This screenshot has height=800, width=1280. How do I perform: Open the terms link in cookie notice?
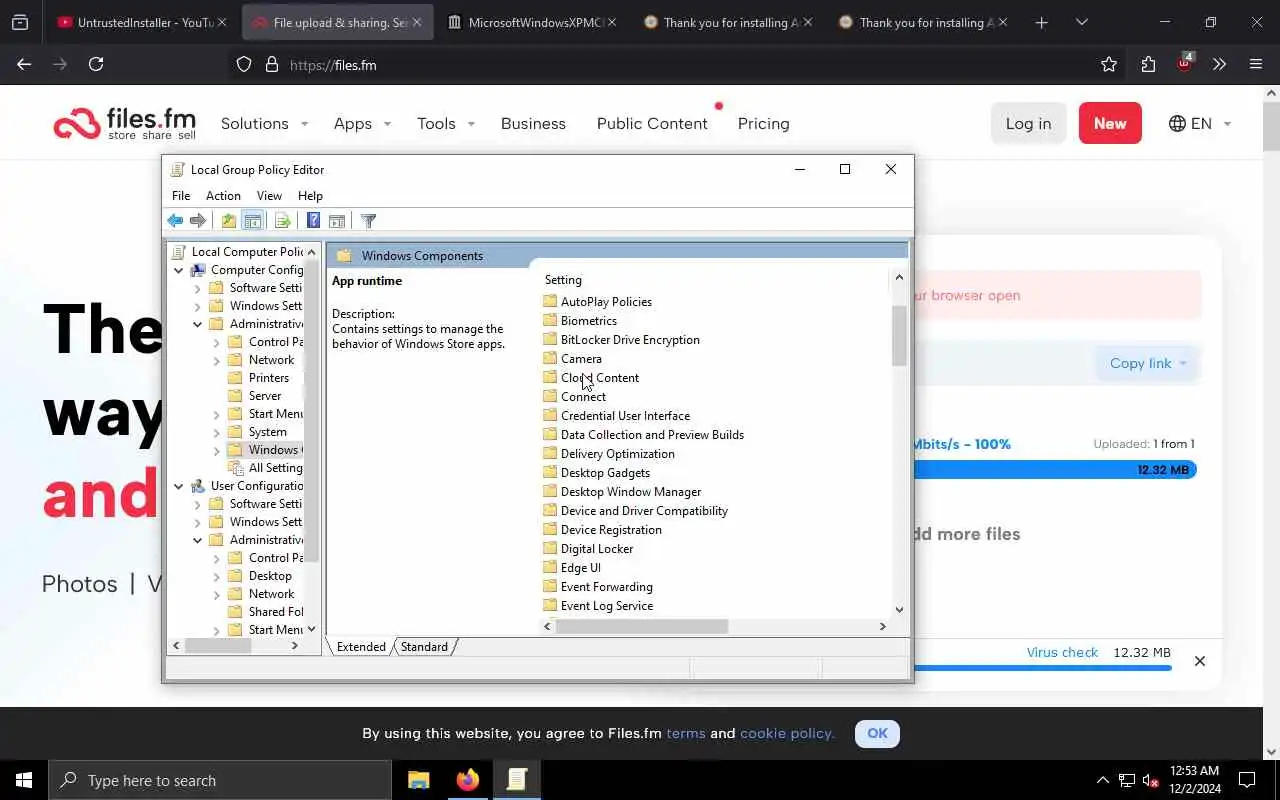point(686,733)
